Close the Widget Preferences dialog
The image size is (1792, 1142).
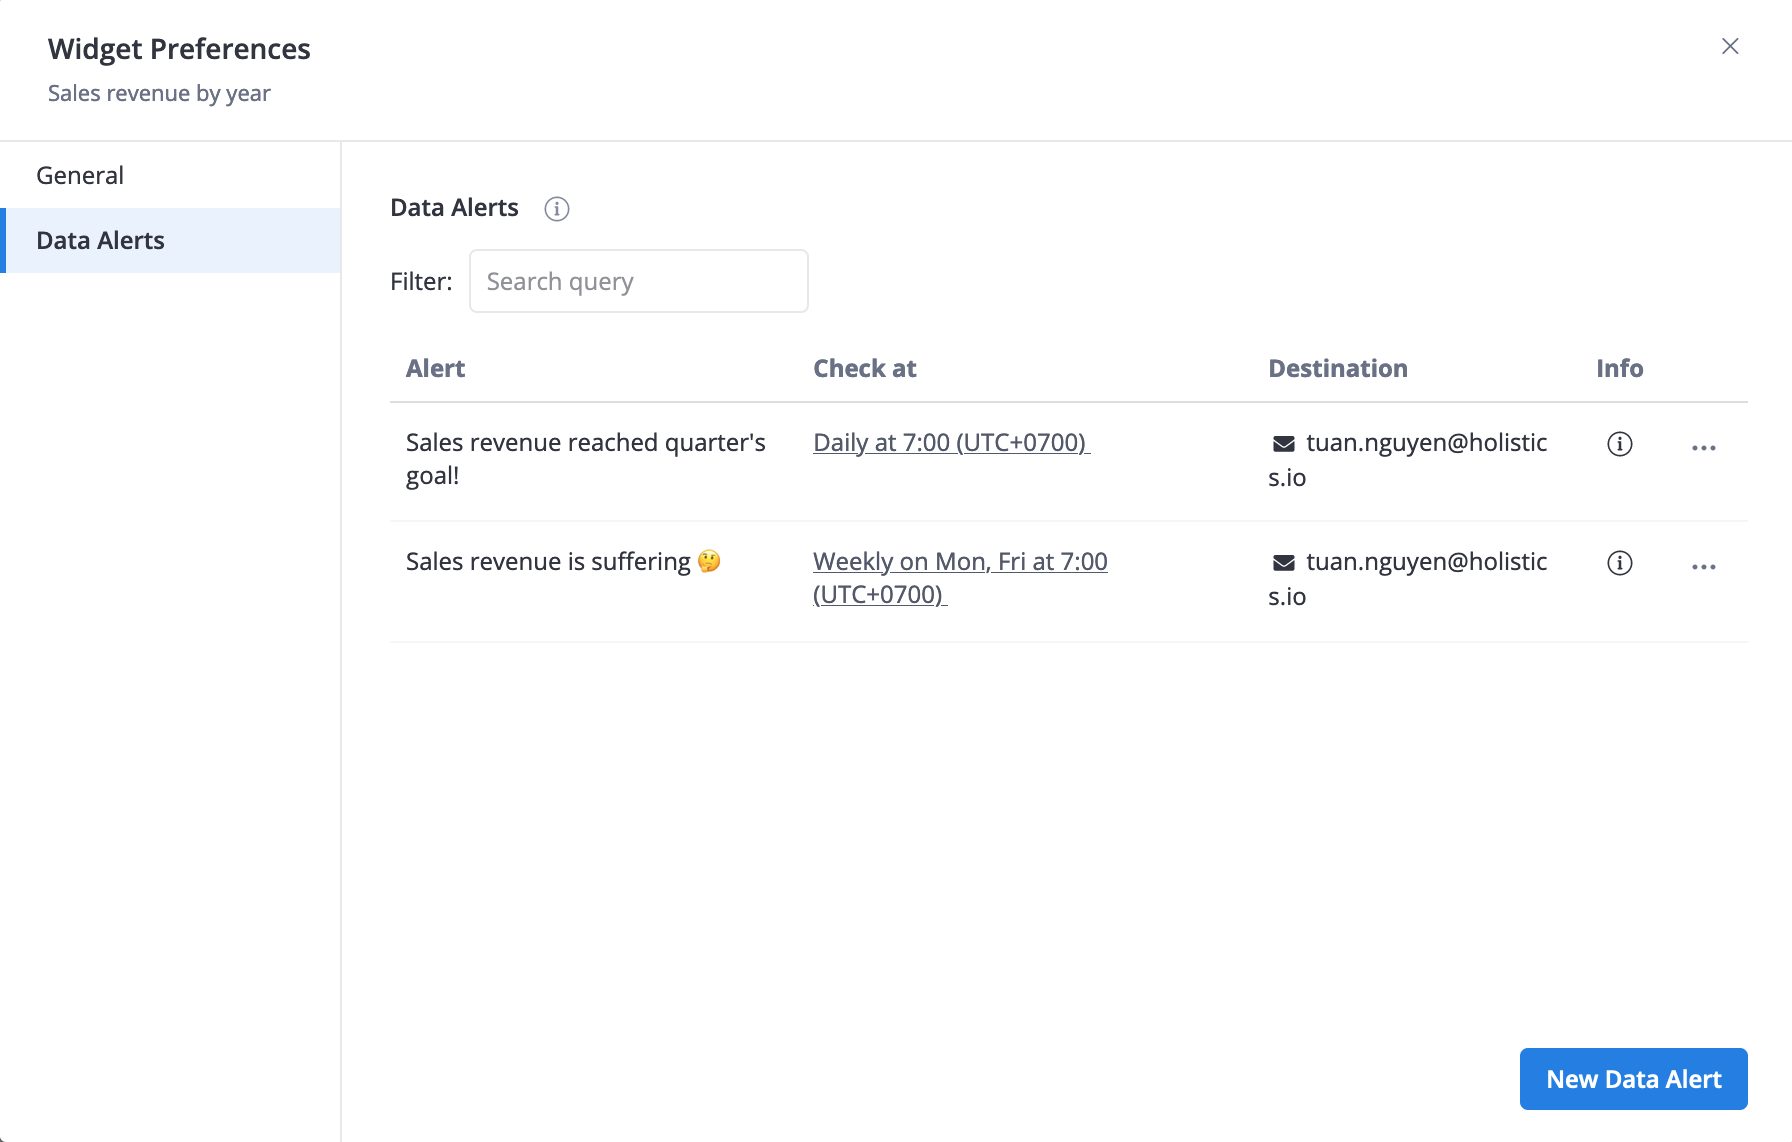click(1730, 46)
